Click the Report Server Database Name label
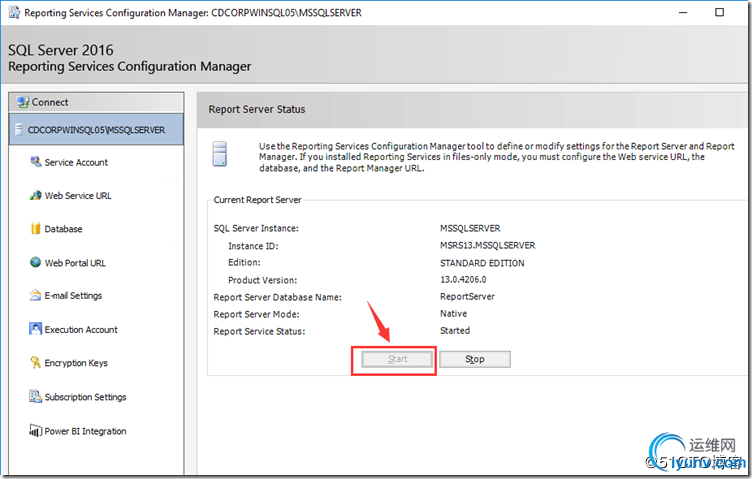The image size is (752, 479). point(278,297)
